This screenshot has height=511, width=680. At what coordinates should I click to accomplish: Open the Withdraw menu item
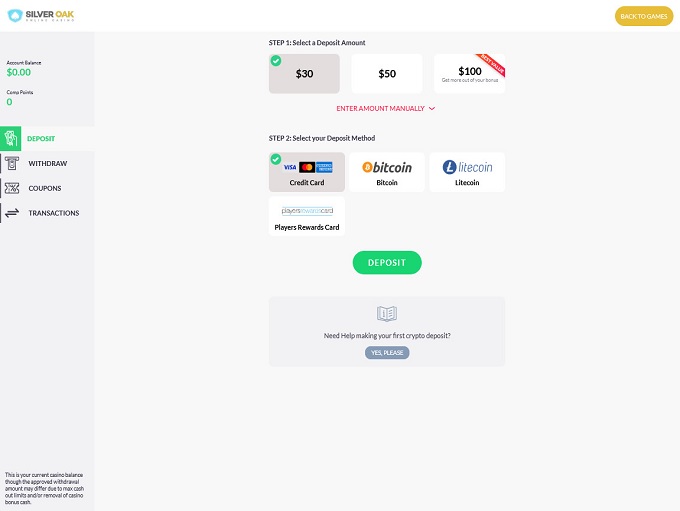tap(48, 163)
